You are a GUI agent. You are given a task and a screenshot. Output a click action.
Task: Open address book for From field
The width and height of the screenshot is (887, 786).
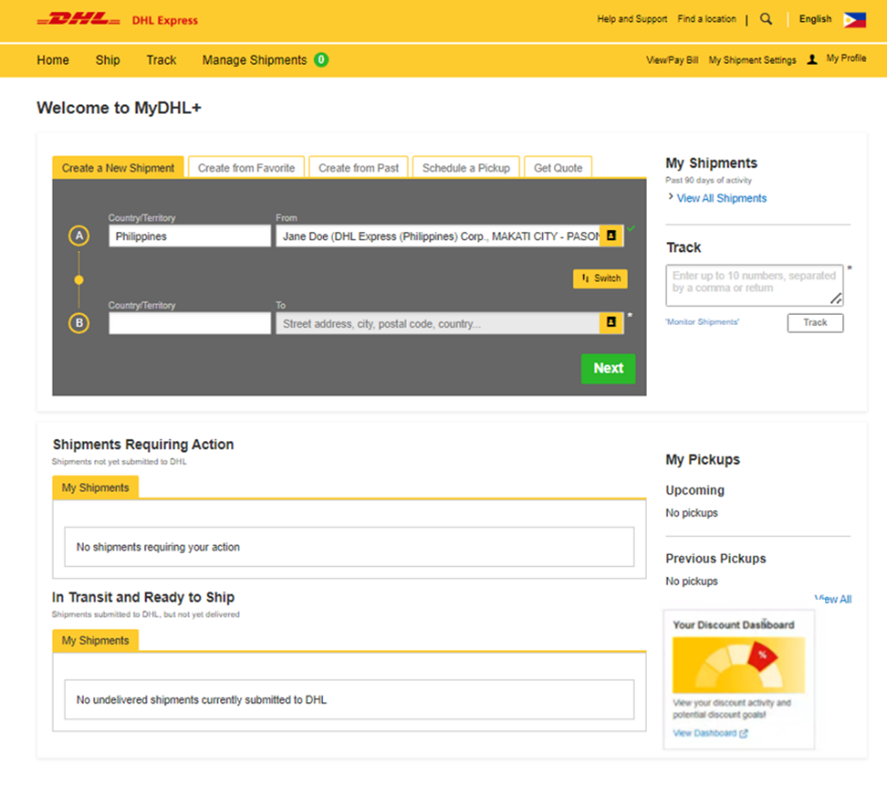point(612,235)
